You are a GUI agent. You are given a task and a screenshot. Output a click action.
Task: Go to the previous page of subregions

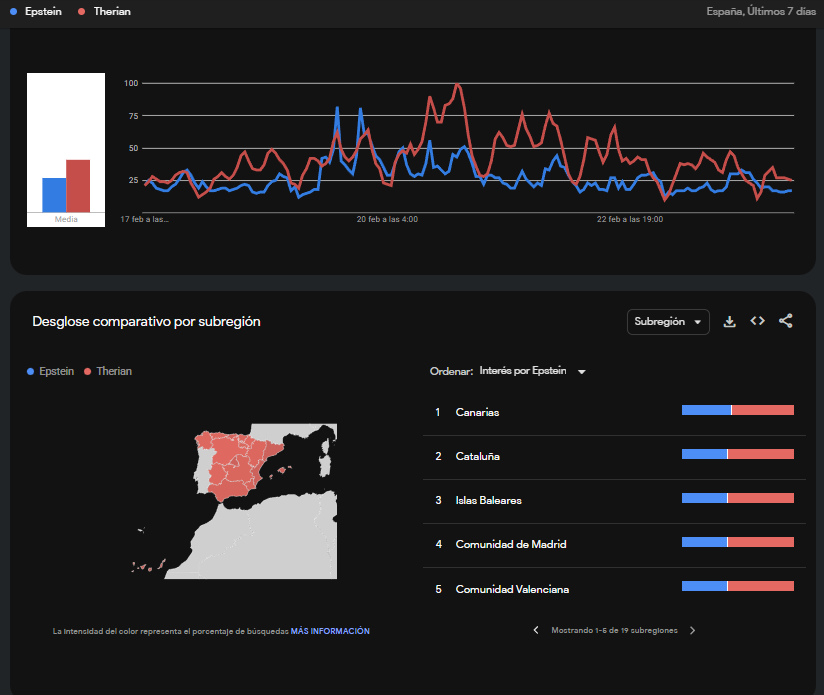(536, 631)
